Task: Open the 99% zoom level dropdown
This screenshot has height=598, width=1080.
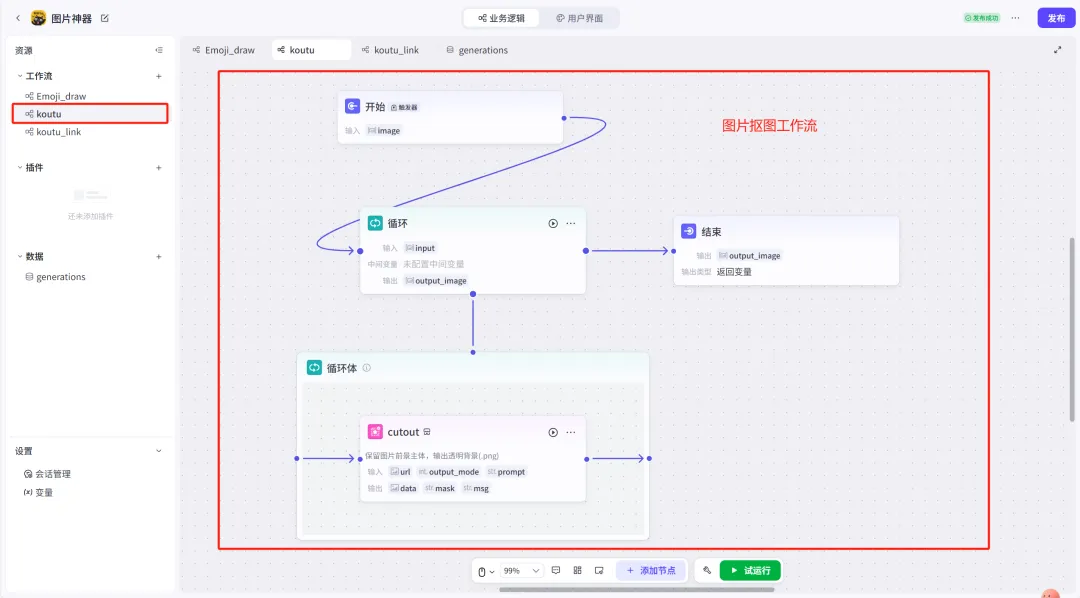Action: pos(520,570)
